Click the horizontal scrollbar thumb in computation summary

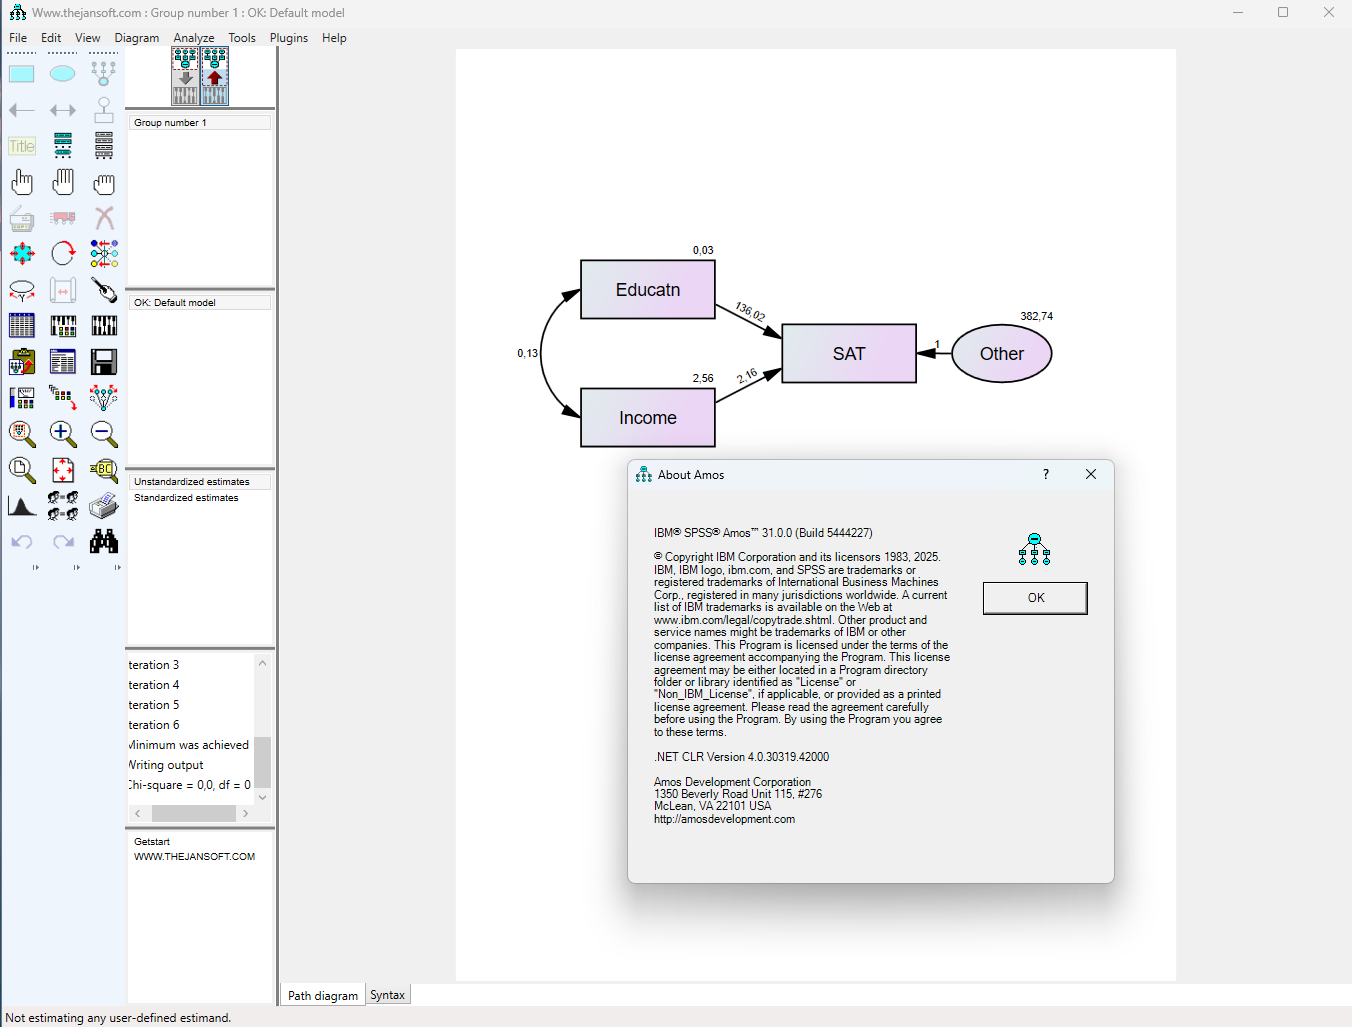194,813
